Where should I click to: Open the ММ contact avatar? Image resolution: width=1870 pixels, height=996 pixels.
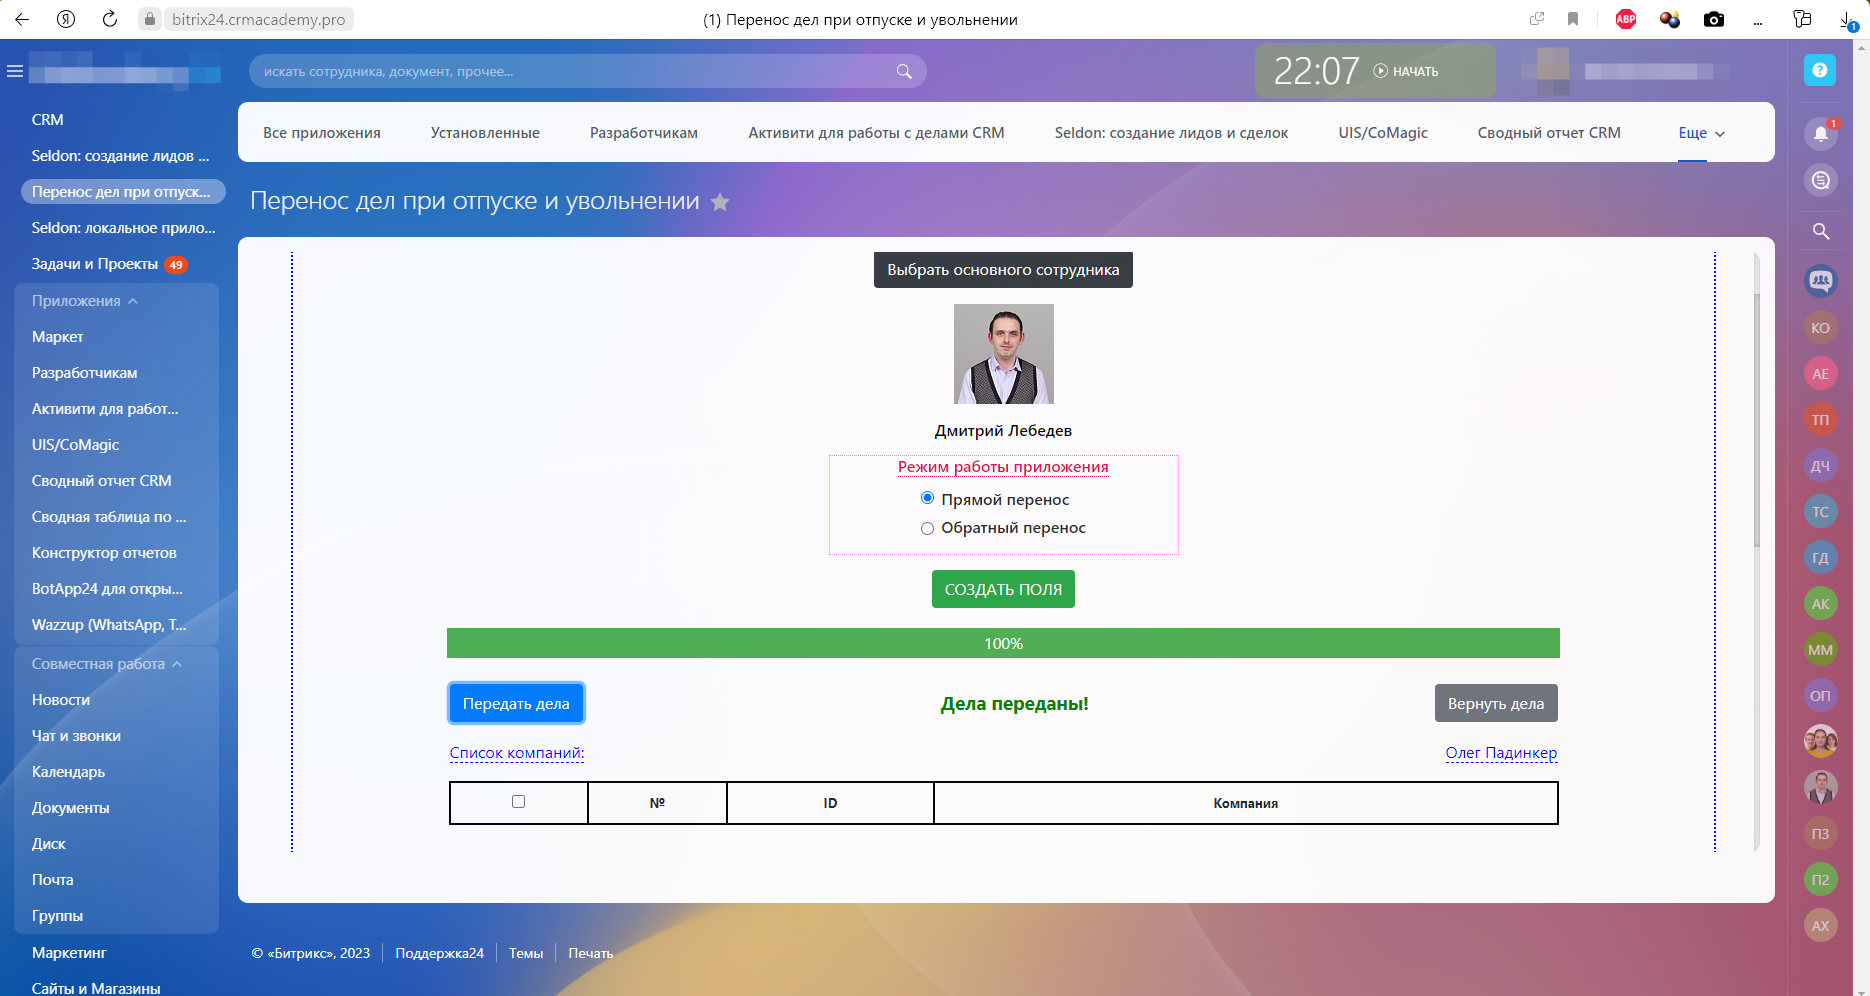click(x=1821, y=650)
